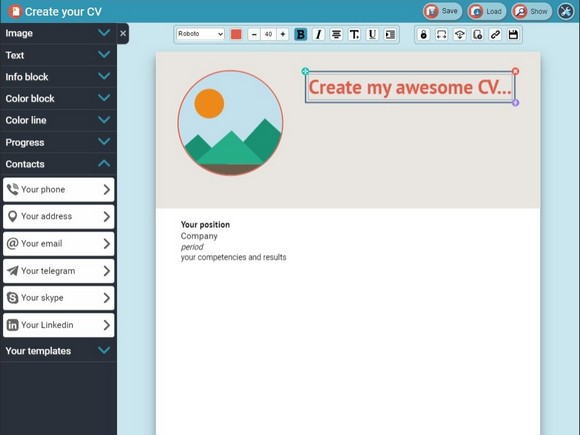Screen dimensions: 580x435
Task: Add Your phone contact
Action: (58, 190)
